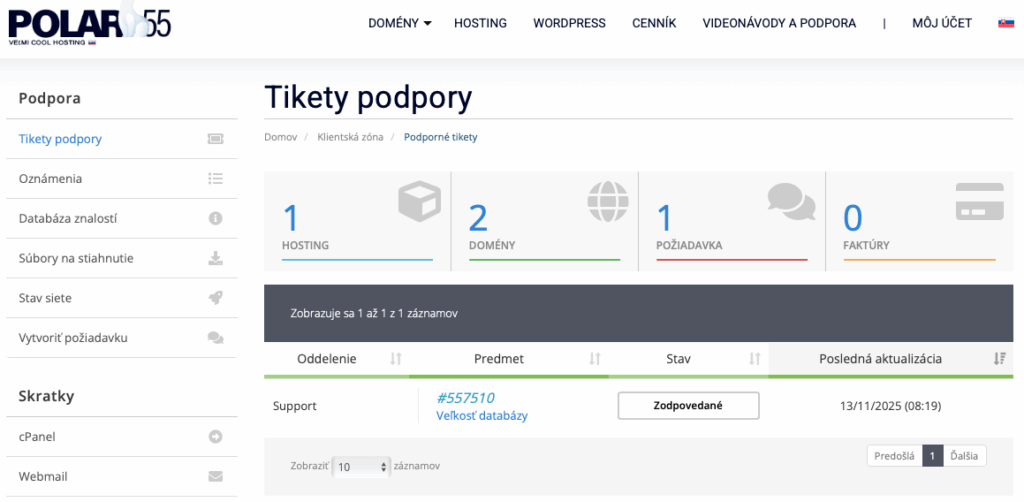
Task: Click the globe icon on Domény tile
Action: click(x=607, y=202)
